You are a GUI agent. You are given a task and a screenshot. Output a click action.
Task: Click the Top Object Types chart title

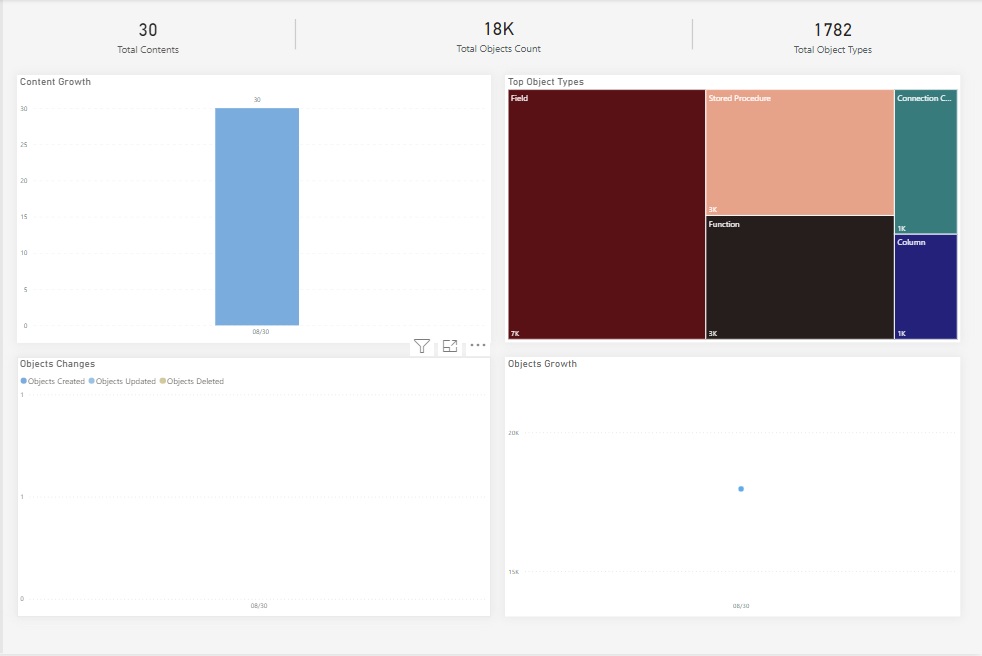546,82
